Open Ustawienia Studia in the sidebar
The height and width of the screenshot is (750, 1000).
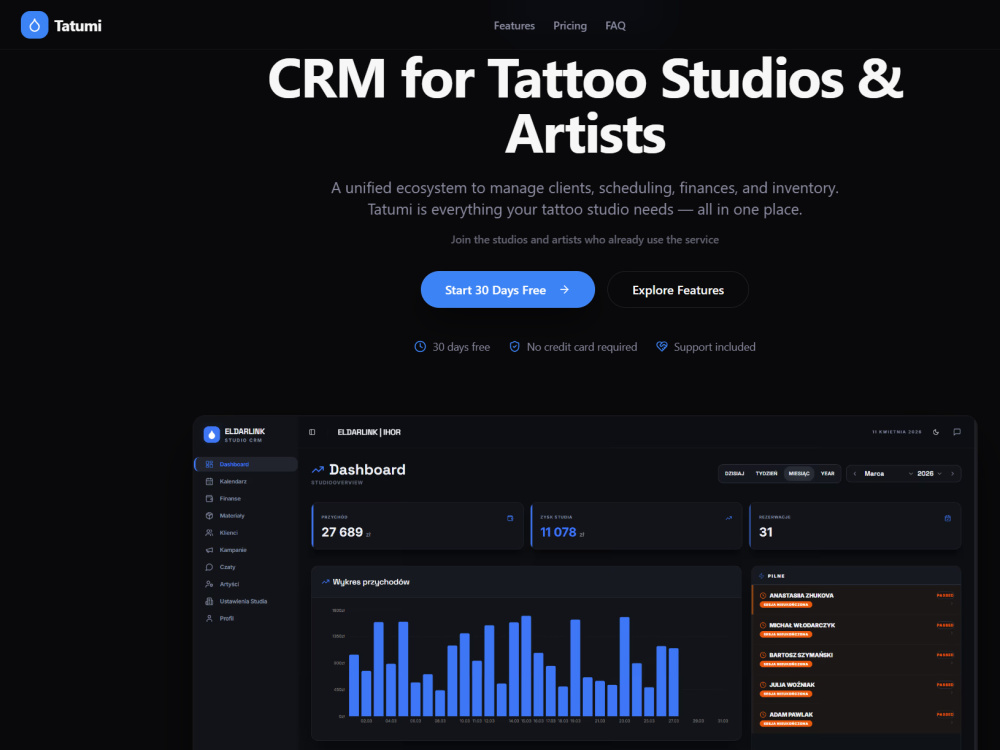246,601
